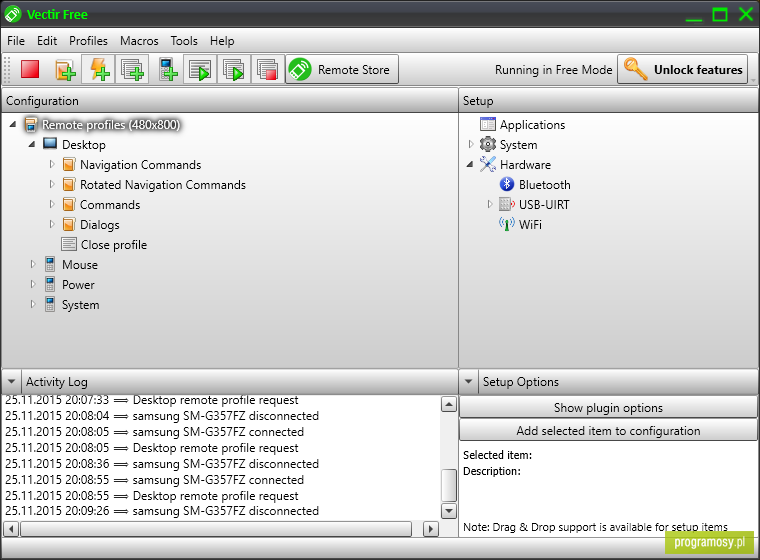Screen dimensions: 760x560
Task: Select the Applications icon in Setup
Action: (x=488, y=124)
